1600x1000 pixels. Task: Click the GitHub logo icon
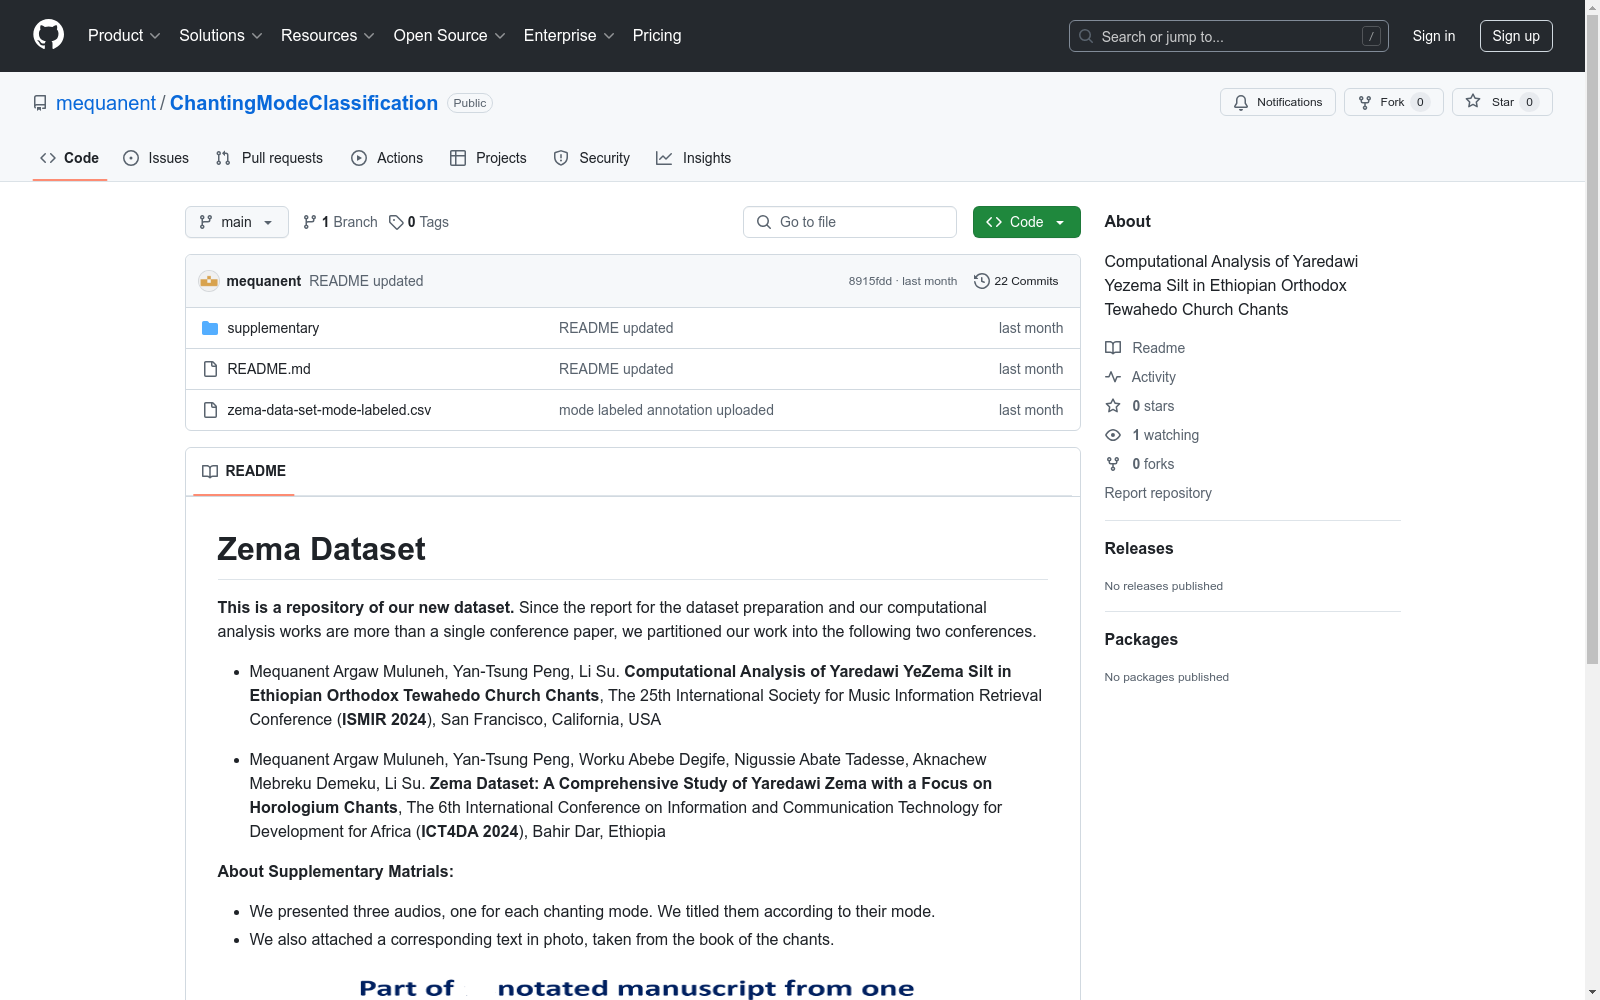(x=48, y=35)
